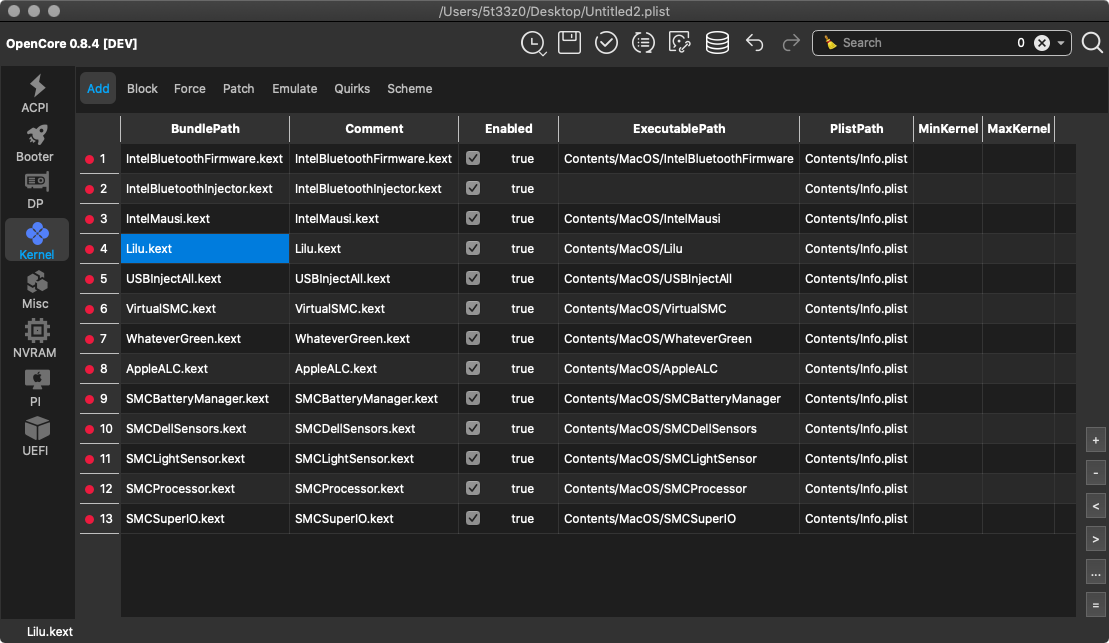
Task: Clear the search field with X icon
Action: pyautogui.click(x=1042, y=43)
